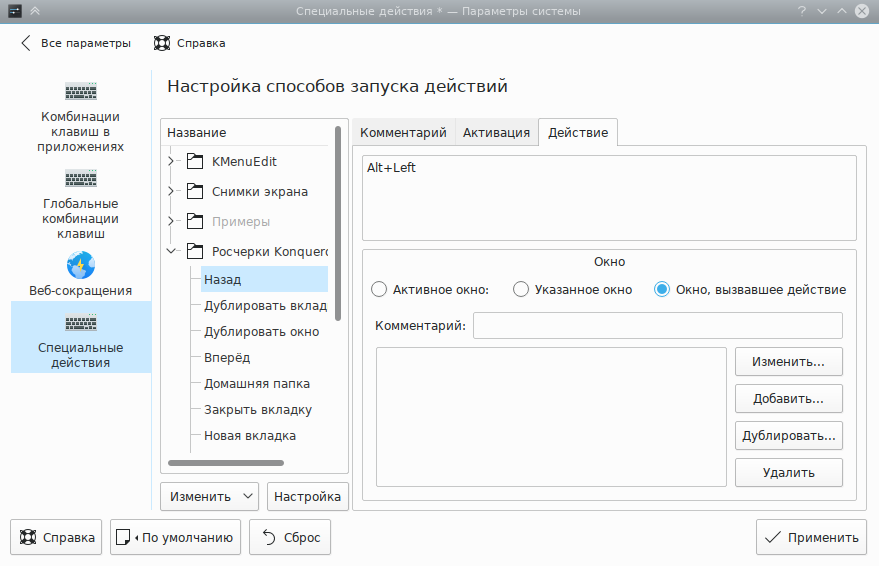Viewport: 879px width, 566px height.
Task: Open the Веб-сокращения globe icon
Action: [x=81, y=266]
